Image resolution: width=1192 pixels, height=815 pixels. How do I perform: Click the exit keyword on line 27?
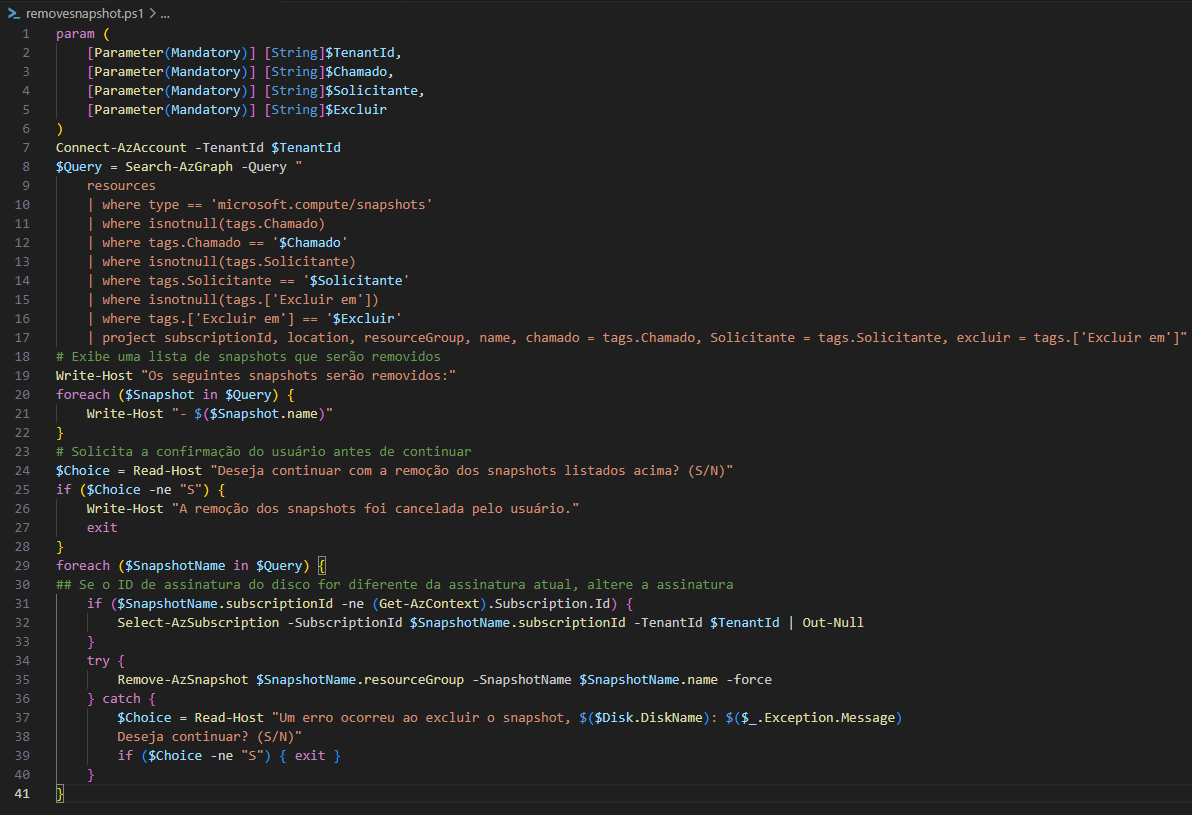coord(102,527)
